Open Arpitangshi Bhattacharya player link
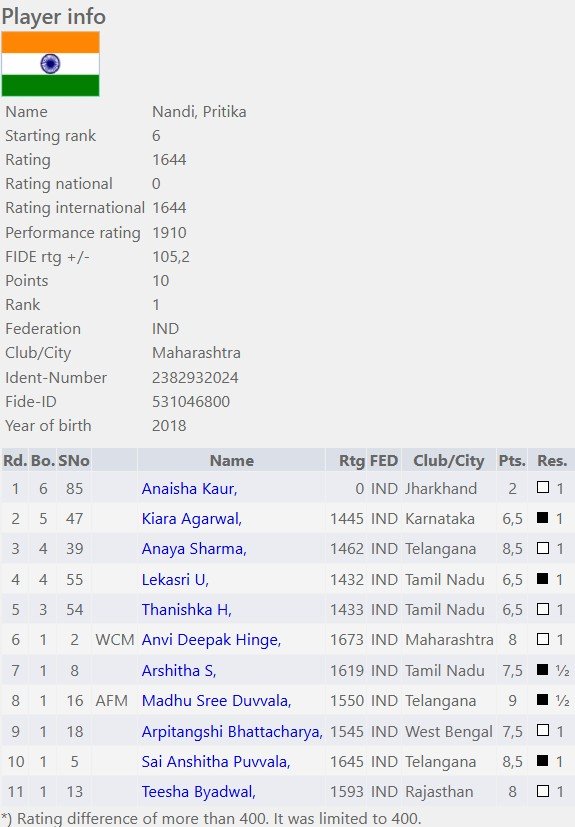The height and width of the screenshot is (827, 575). coord(232,731)
